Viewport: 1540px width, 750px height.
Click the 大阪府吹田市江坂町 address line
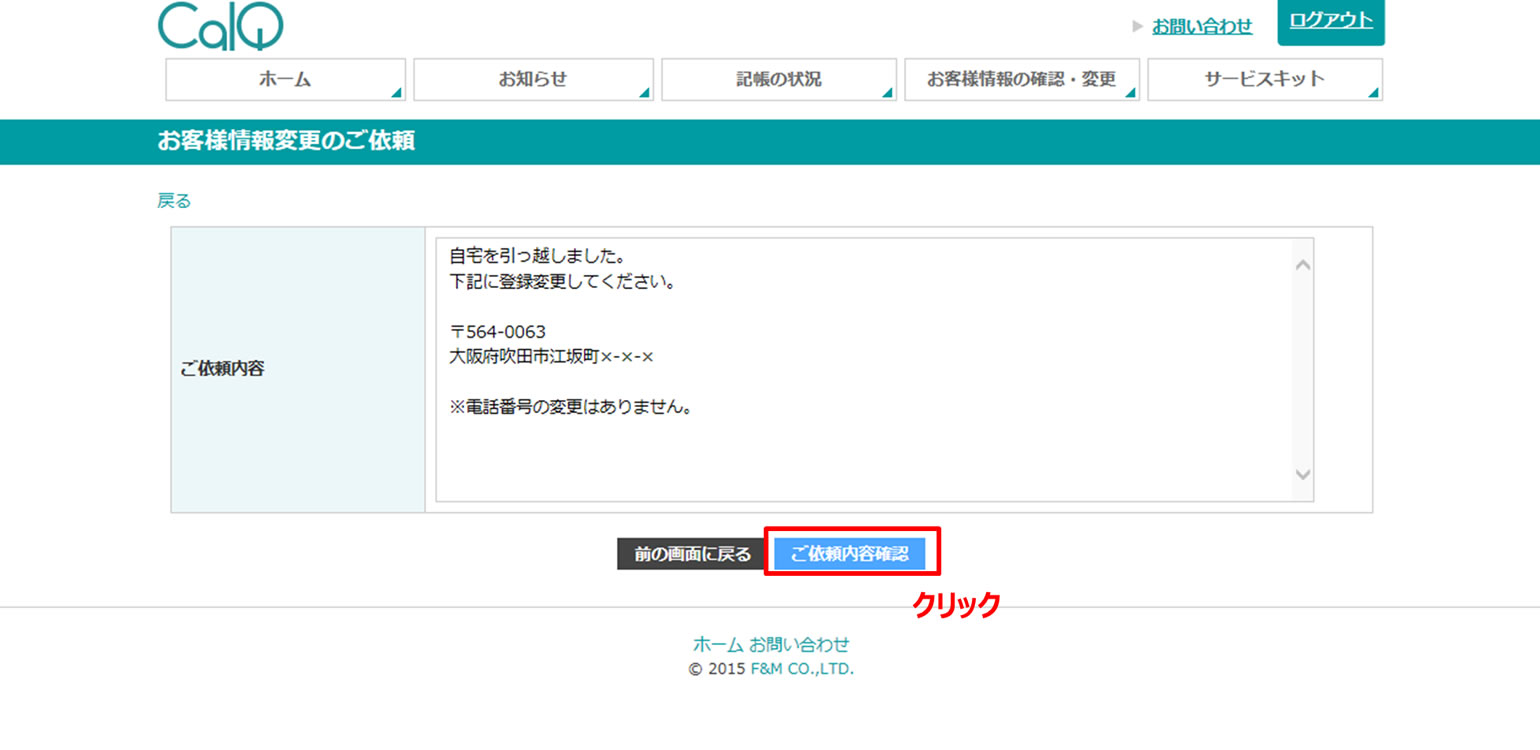(551, 357)
